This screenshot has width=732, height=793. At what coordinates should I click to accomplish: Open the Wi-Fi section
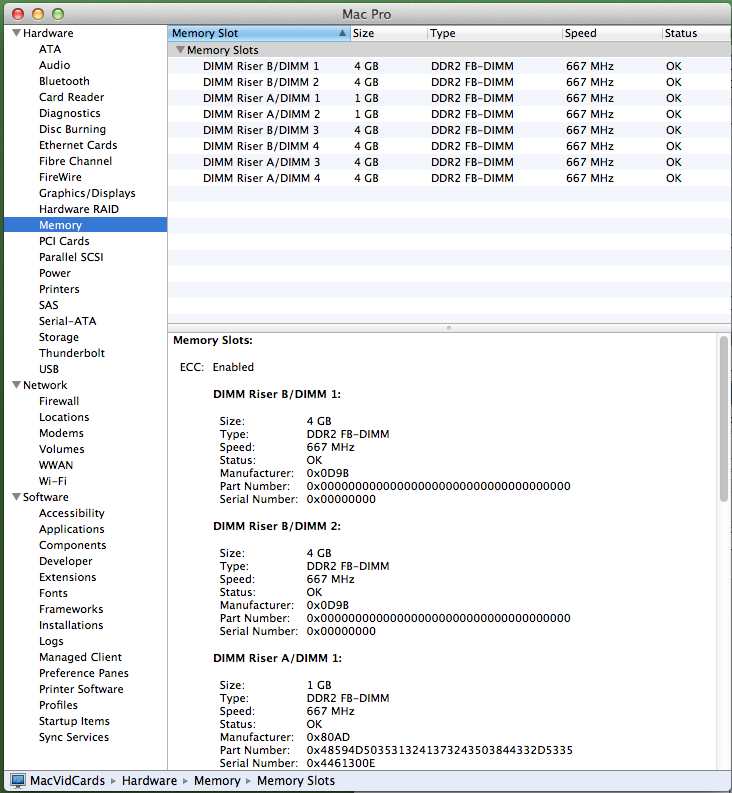pyautogui.click(x=53, y=481)
